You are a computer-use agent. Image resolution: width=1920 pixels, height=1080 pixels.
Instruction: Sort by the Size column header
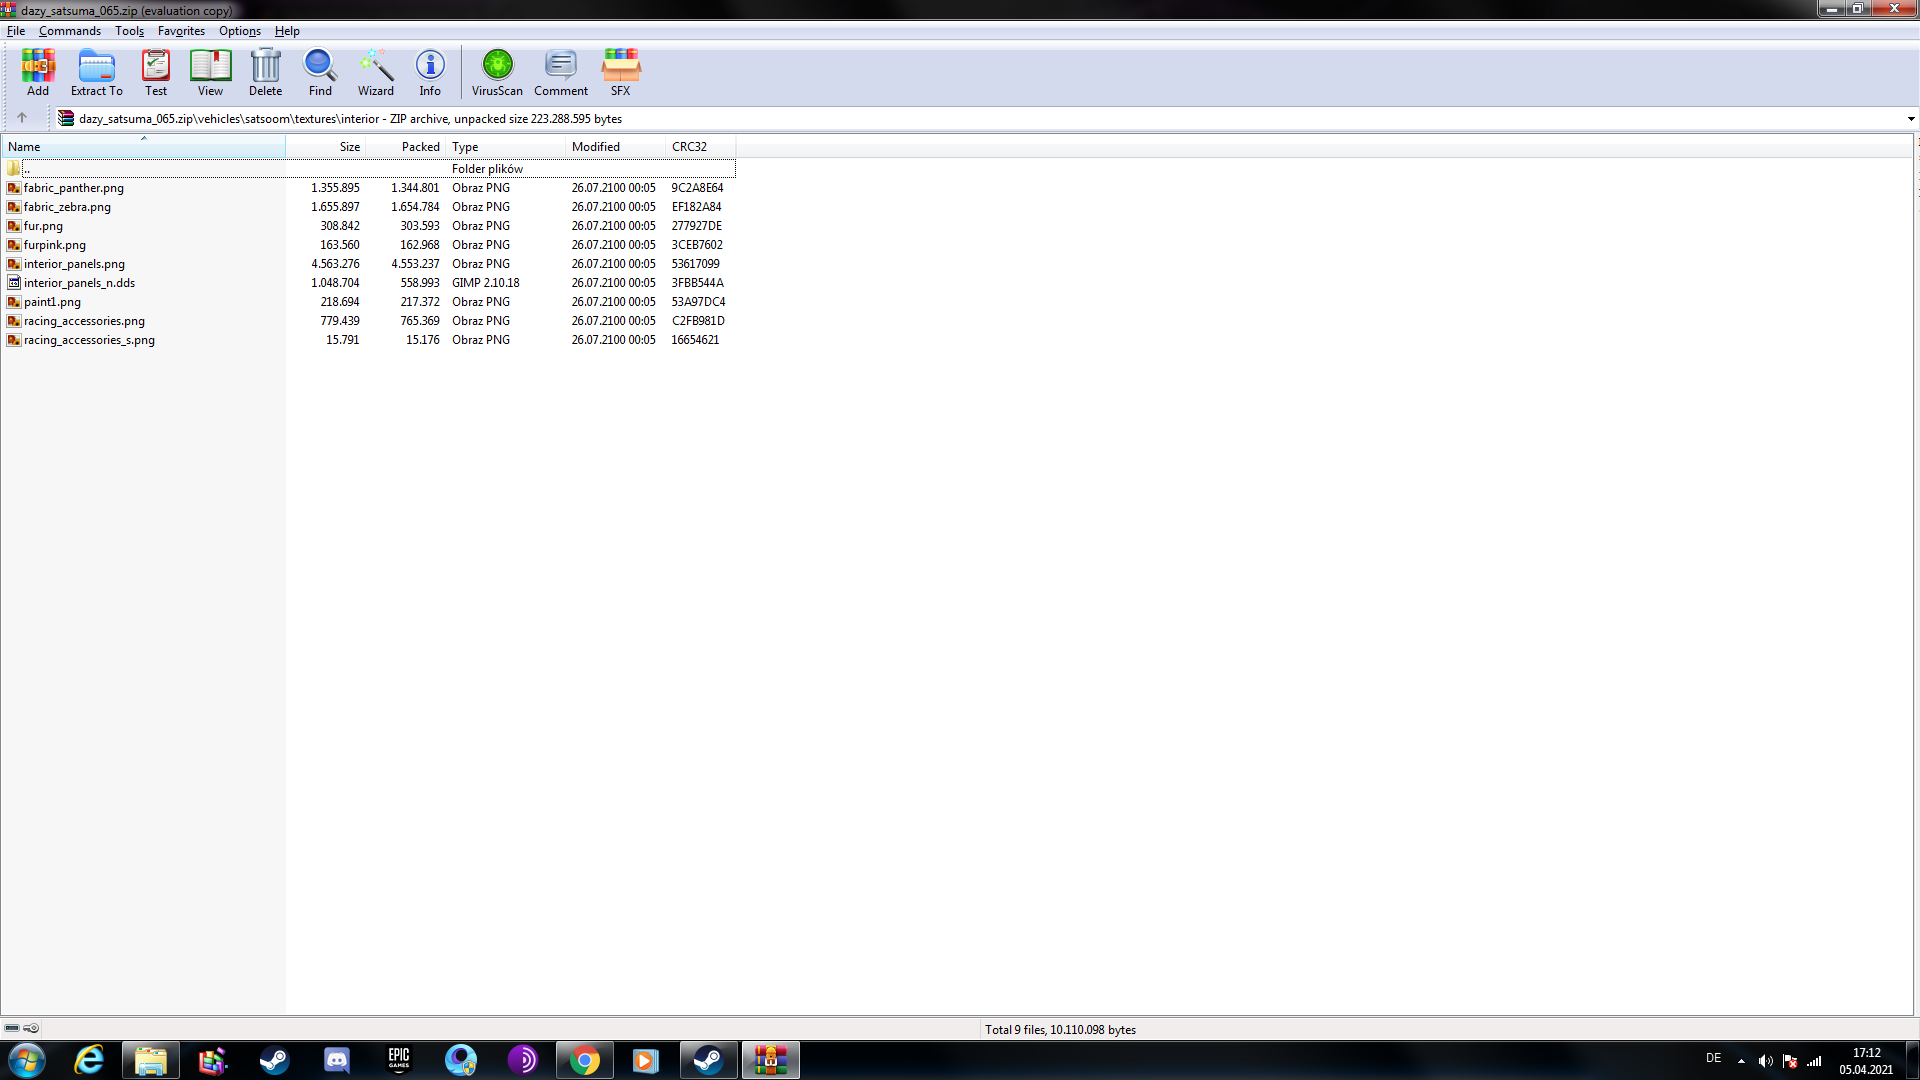326,146
